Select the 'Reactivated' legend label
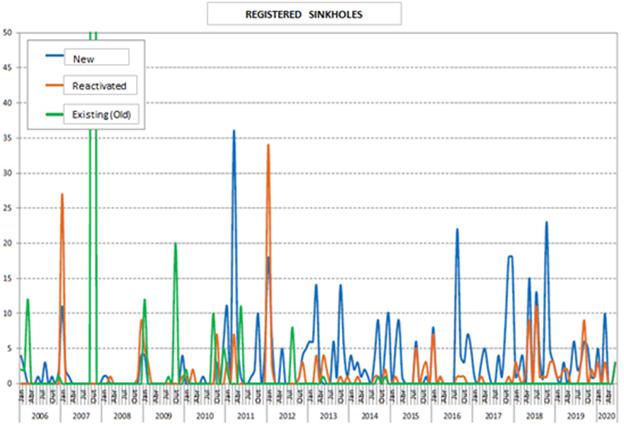Viewport: 624px width, 428px height. click(x=99, y=86)
